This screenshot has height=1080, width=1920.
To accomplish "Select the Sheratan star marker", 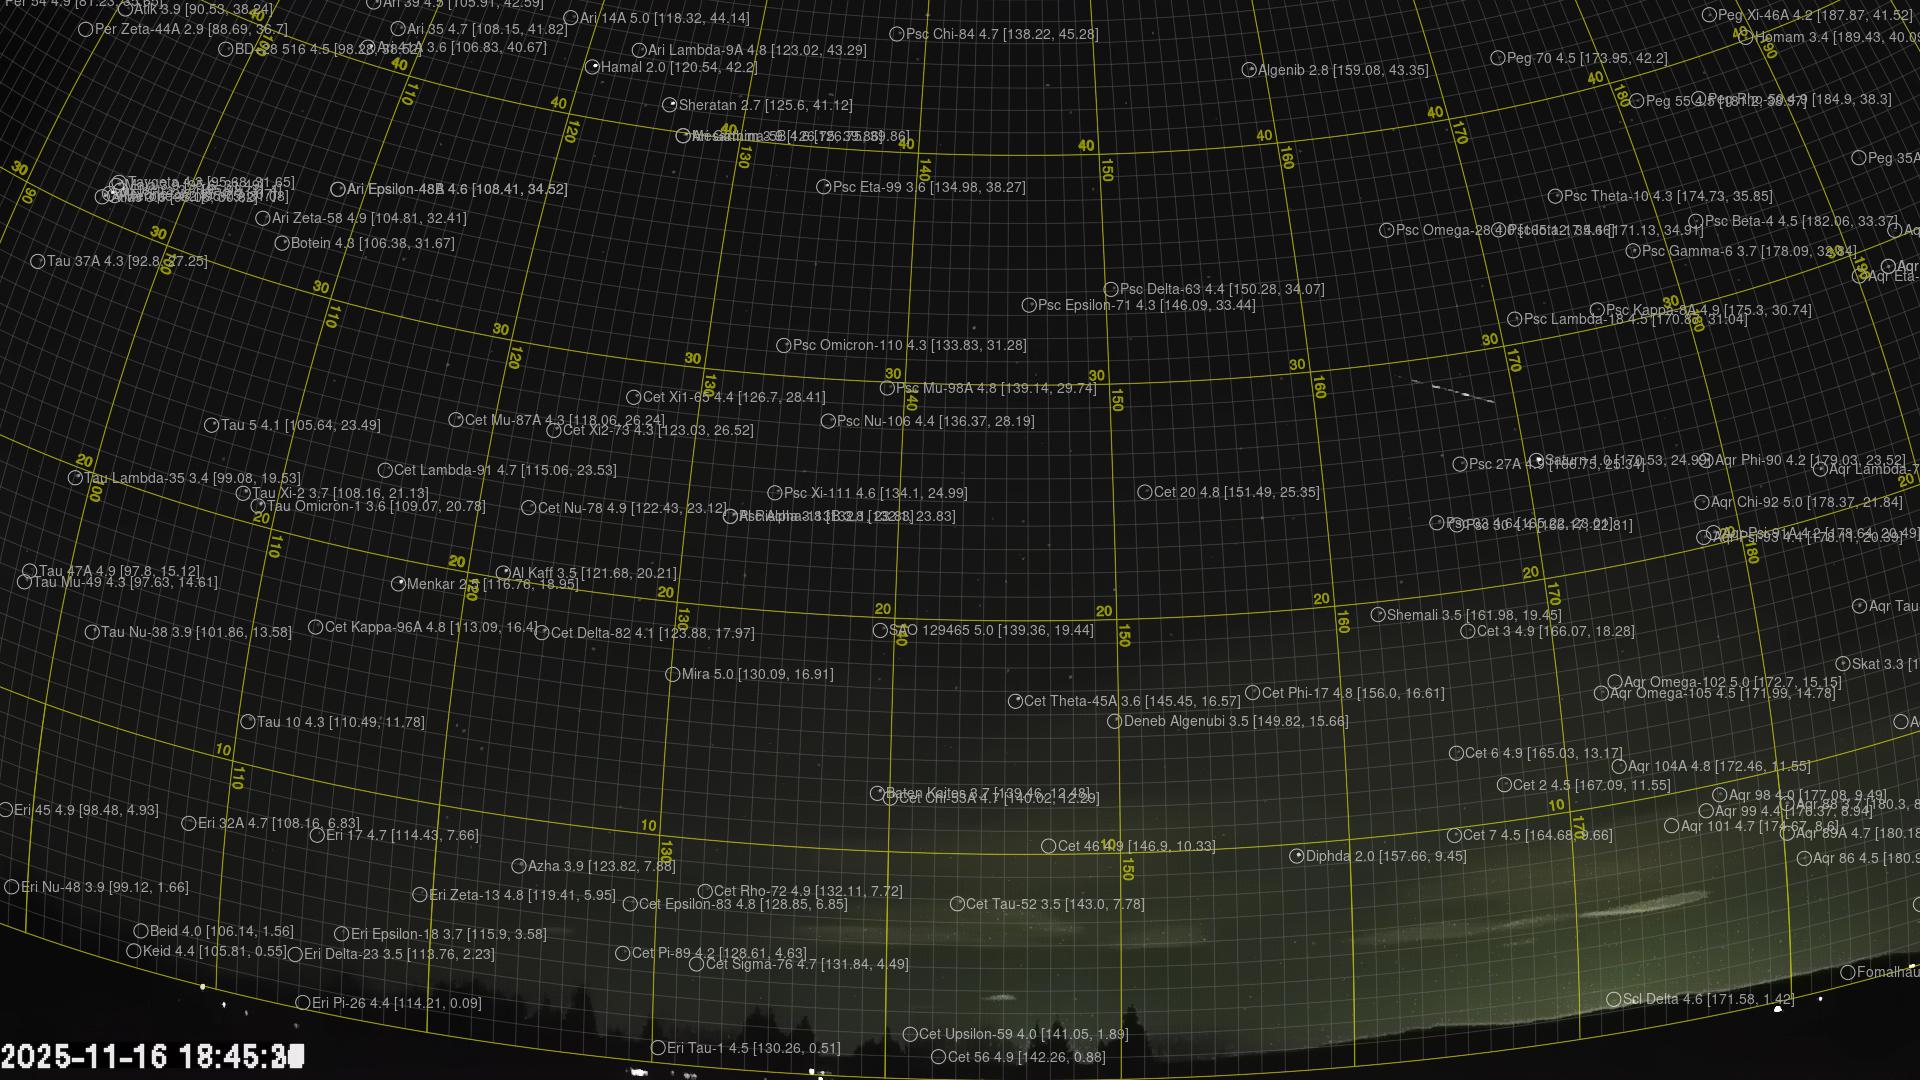I will [x=670, y=105].
